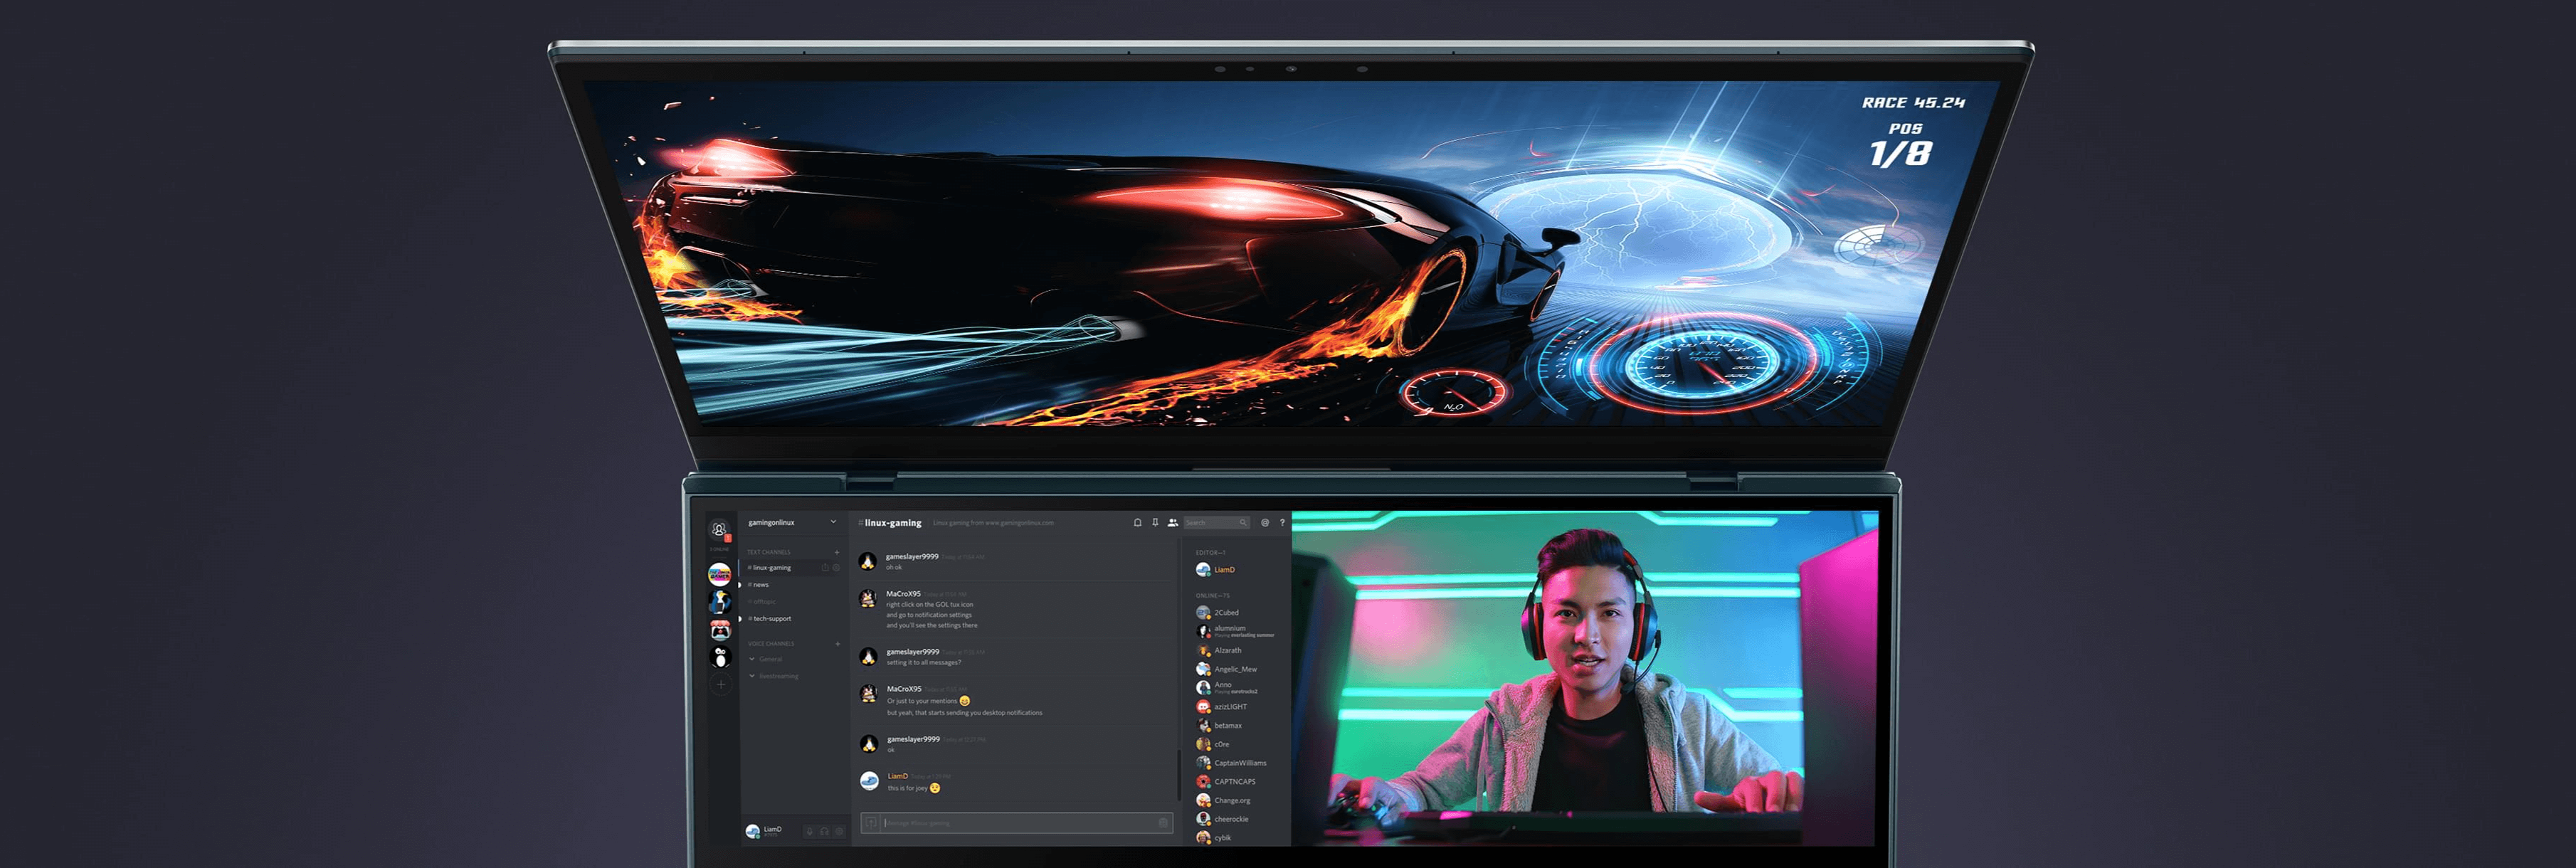
Task: Click the upload file button in message box
Action: 871,823
